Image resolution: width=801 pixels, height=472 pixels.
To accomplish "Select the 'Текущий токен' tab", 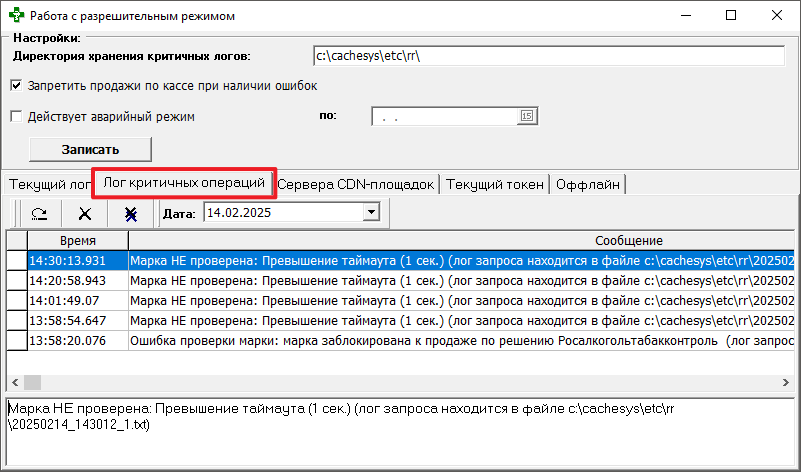I will [x=495, y=184].
